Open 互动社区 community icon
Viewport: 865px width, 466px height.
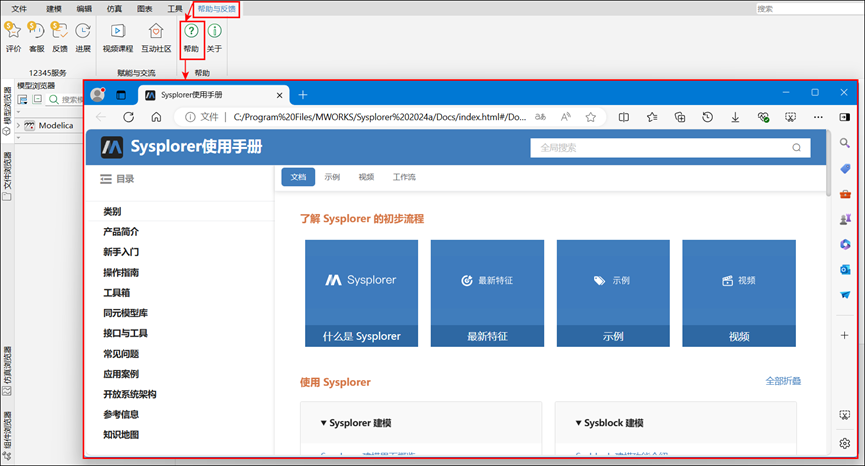coord(156,31)
